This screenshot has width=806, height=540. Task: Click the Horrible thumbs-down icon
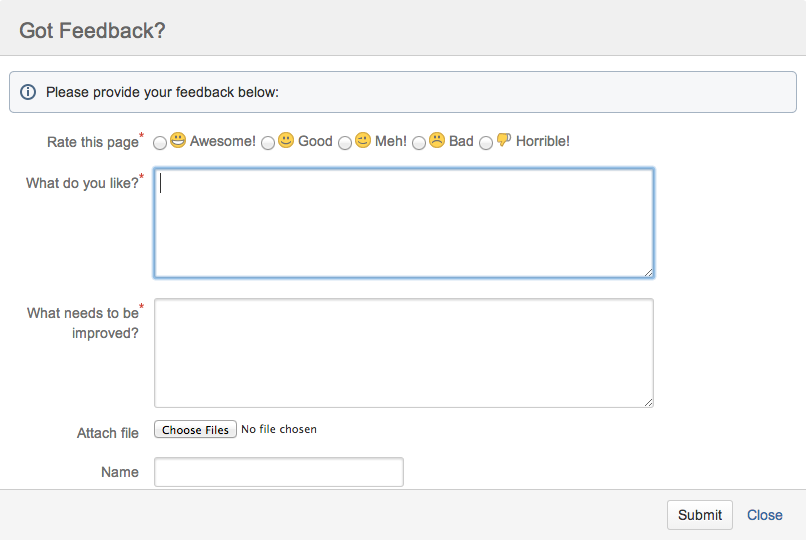(x=504, y=140)
